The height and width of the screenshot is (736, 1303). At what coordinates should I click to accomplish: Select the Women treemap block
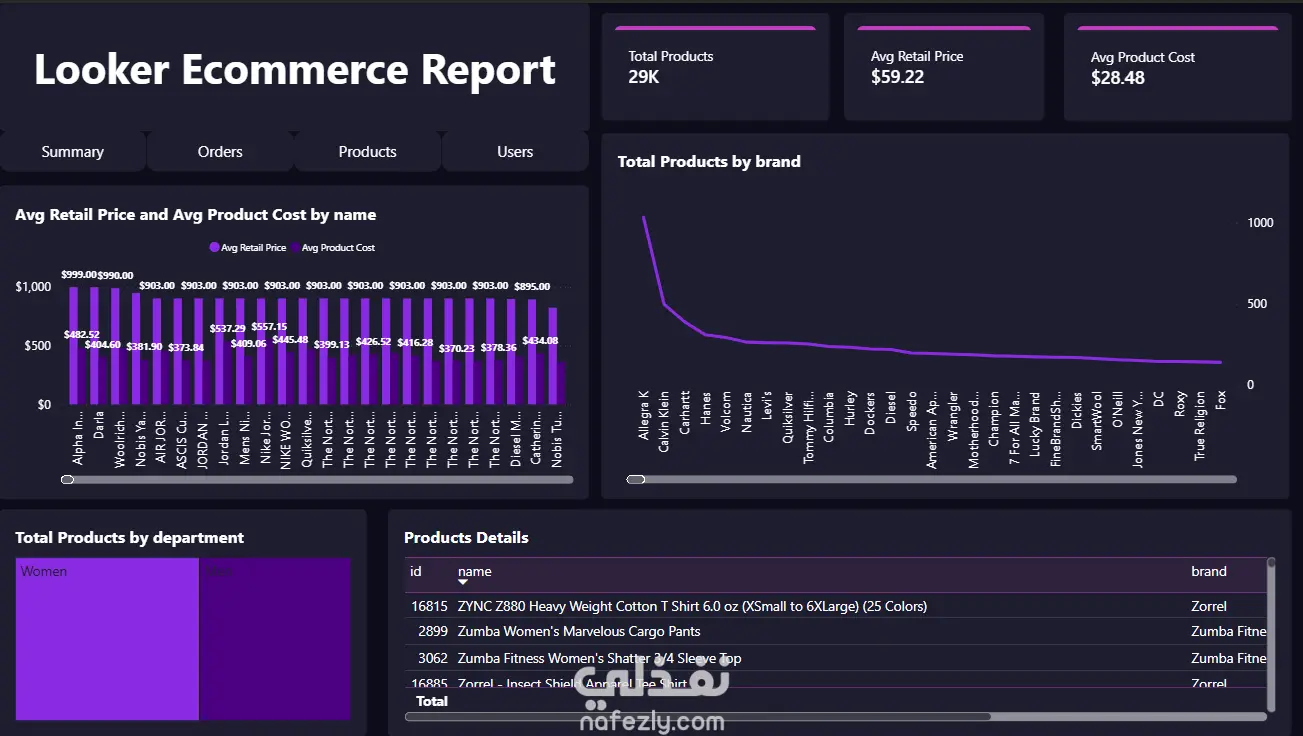[107, 638]
